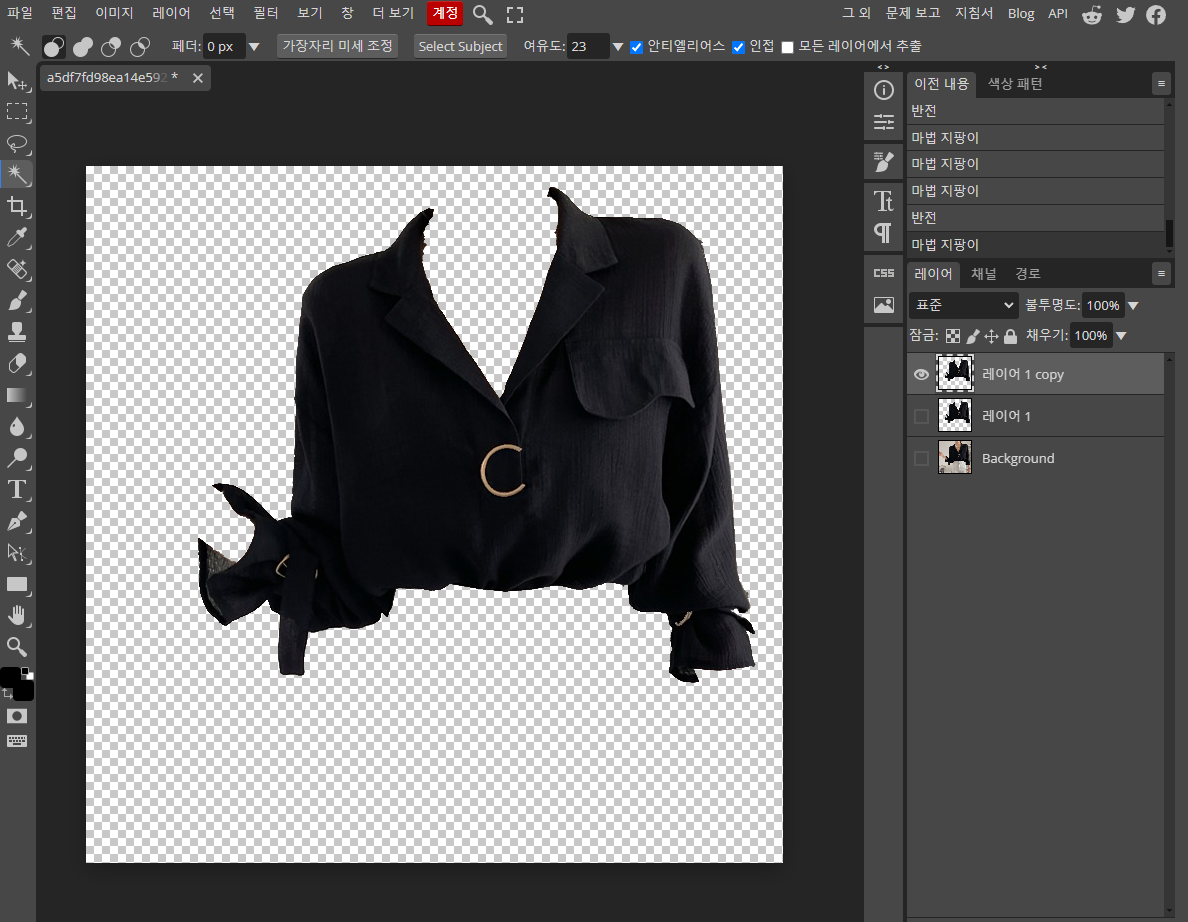Expand the 불투명도 opacity dropdown arrow
The width and height of the screenshot is (1188, 922).
(x=1133, y=305)
